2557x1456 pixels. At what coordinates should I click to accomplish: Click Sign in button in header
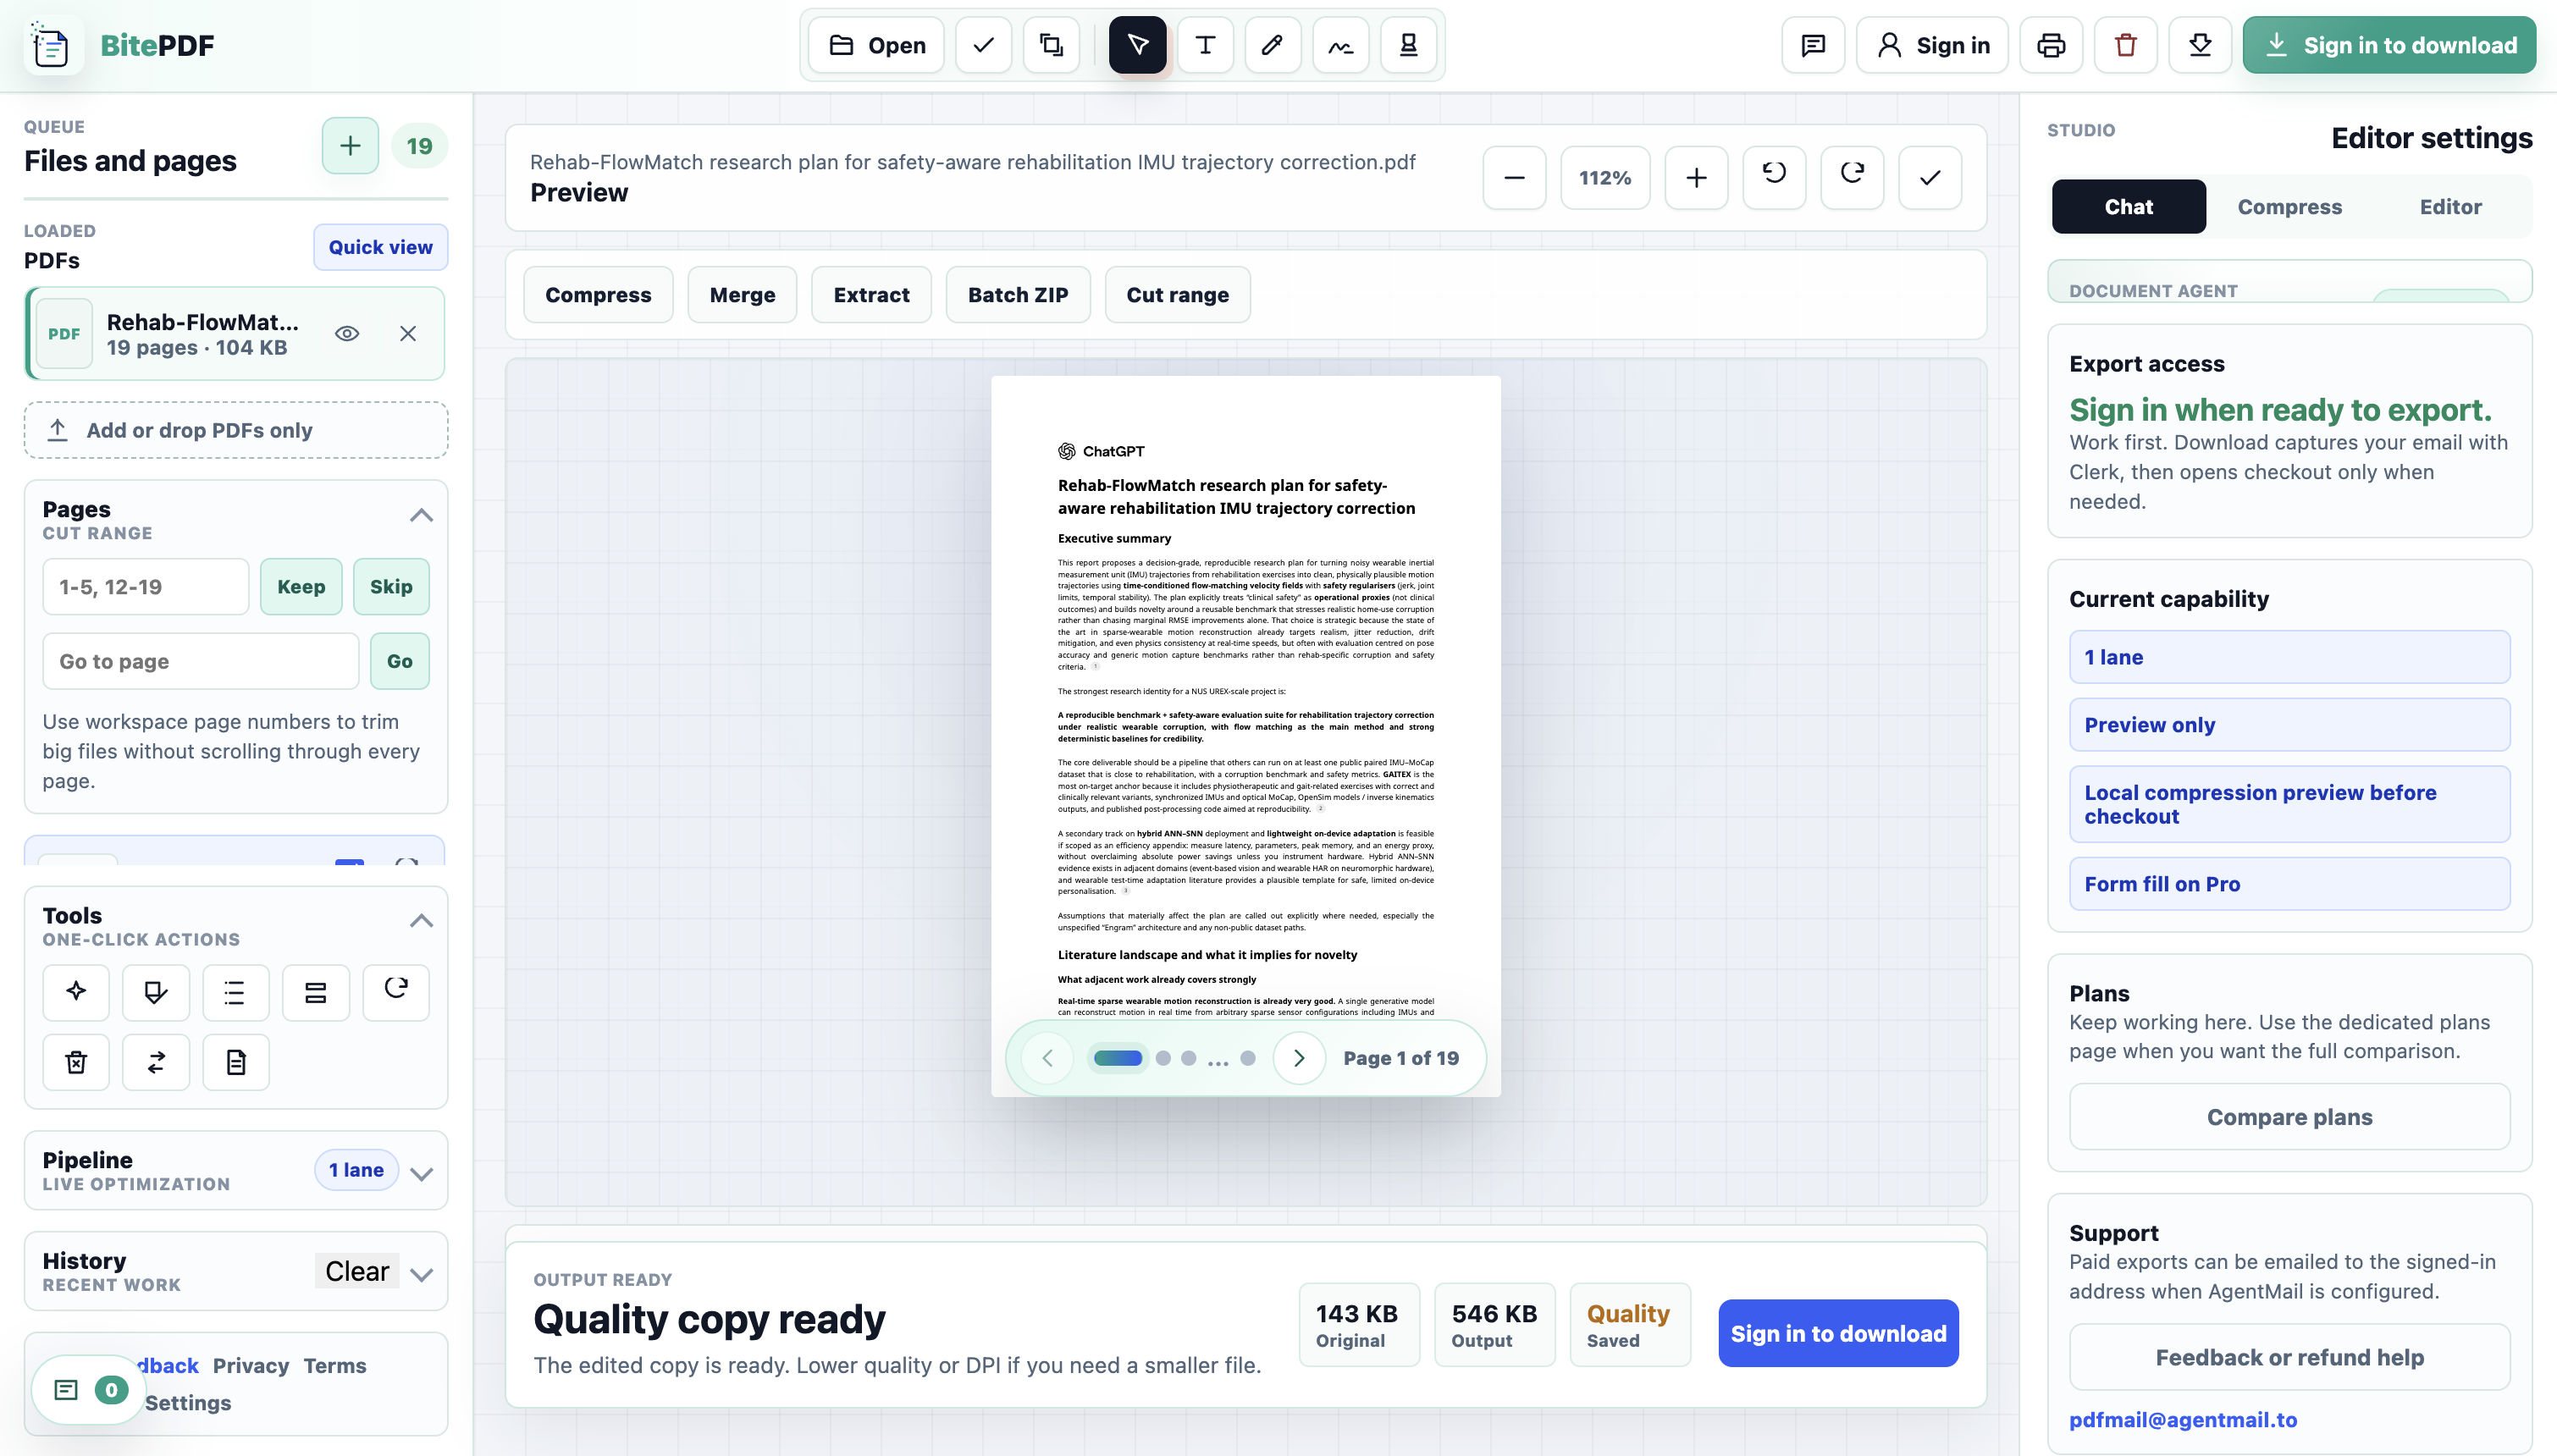tap(1932, 45)
